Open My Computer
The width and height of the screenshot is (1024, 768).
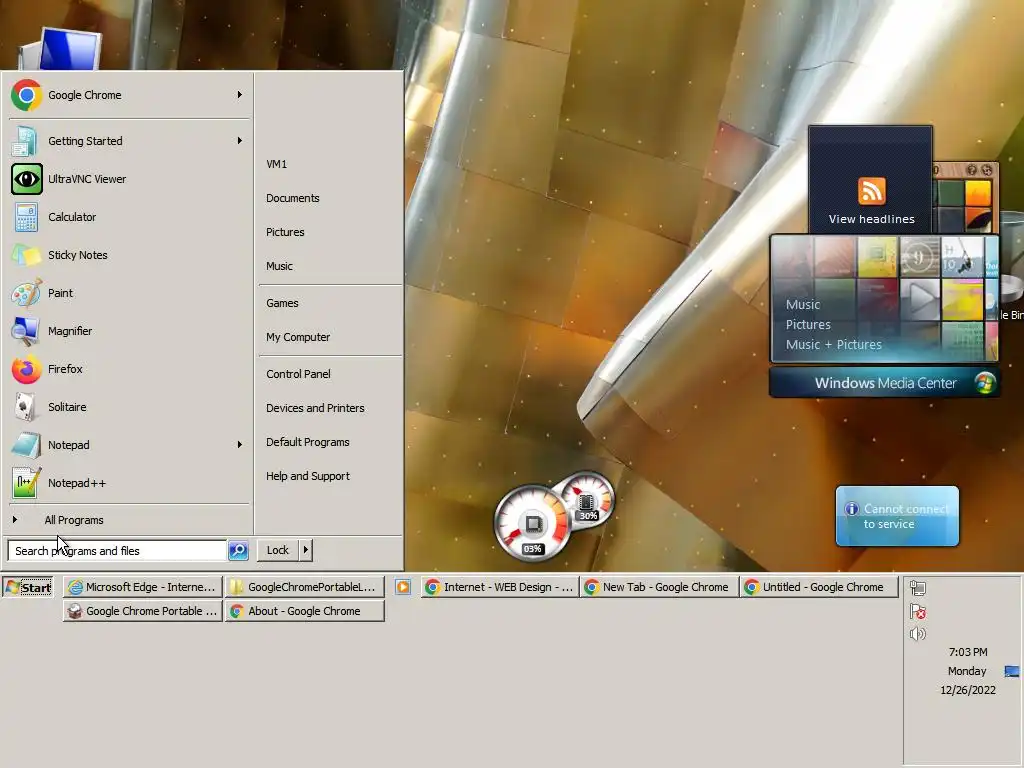pos(298,337)
